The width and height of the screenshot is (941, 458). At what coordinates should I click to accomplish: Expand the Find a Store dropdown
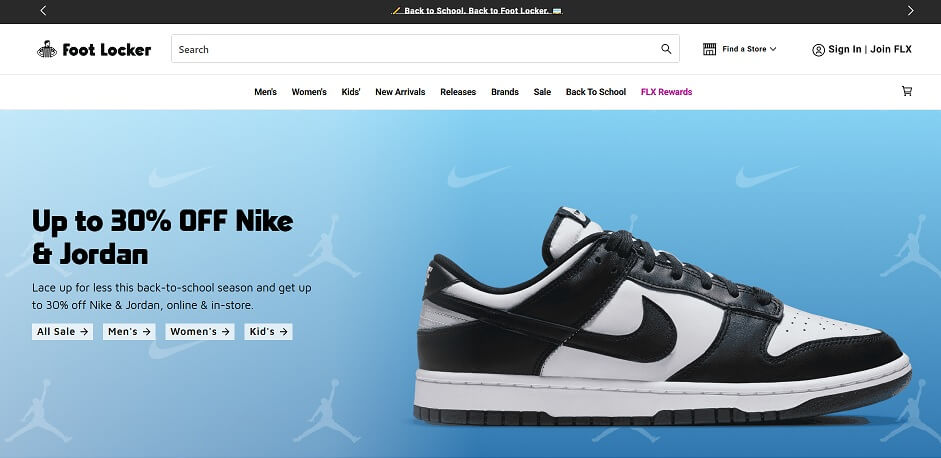coord(749,49)
